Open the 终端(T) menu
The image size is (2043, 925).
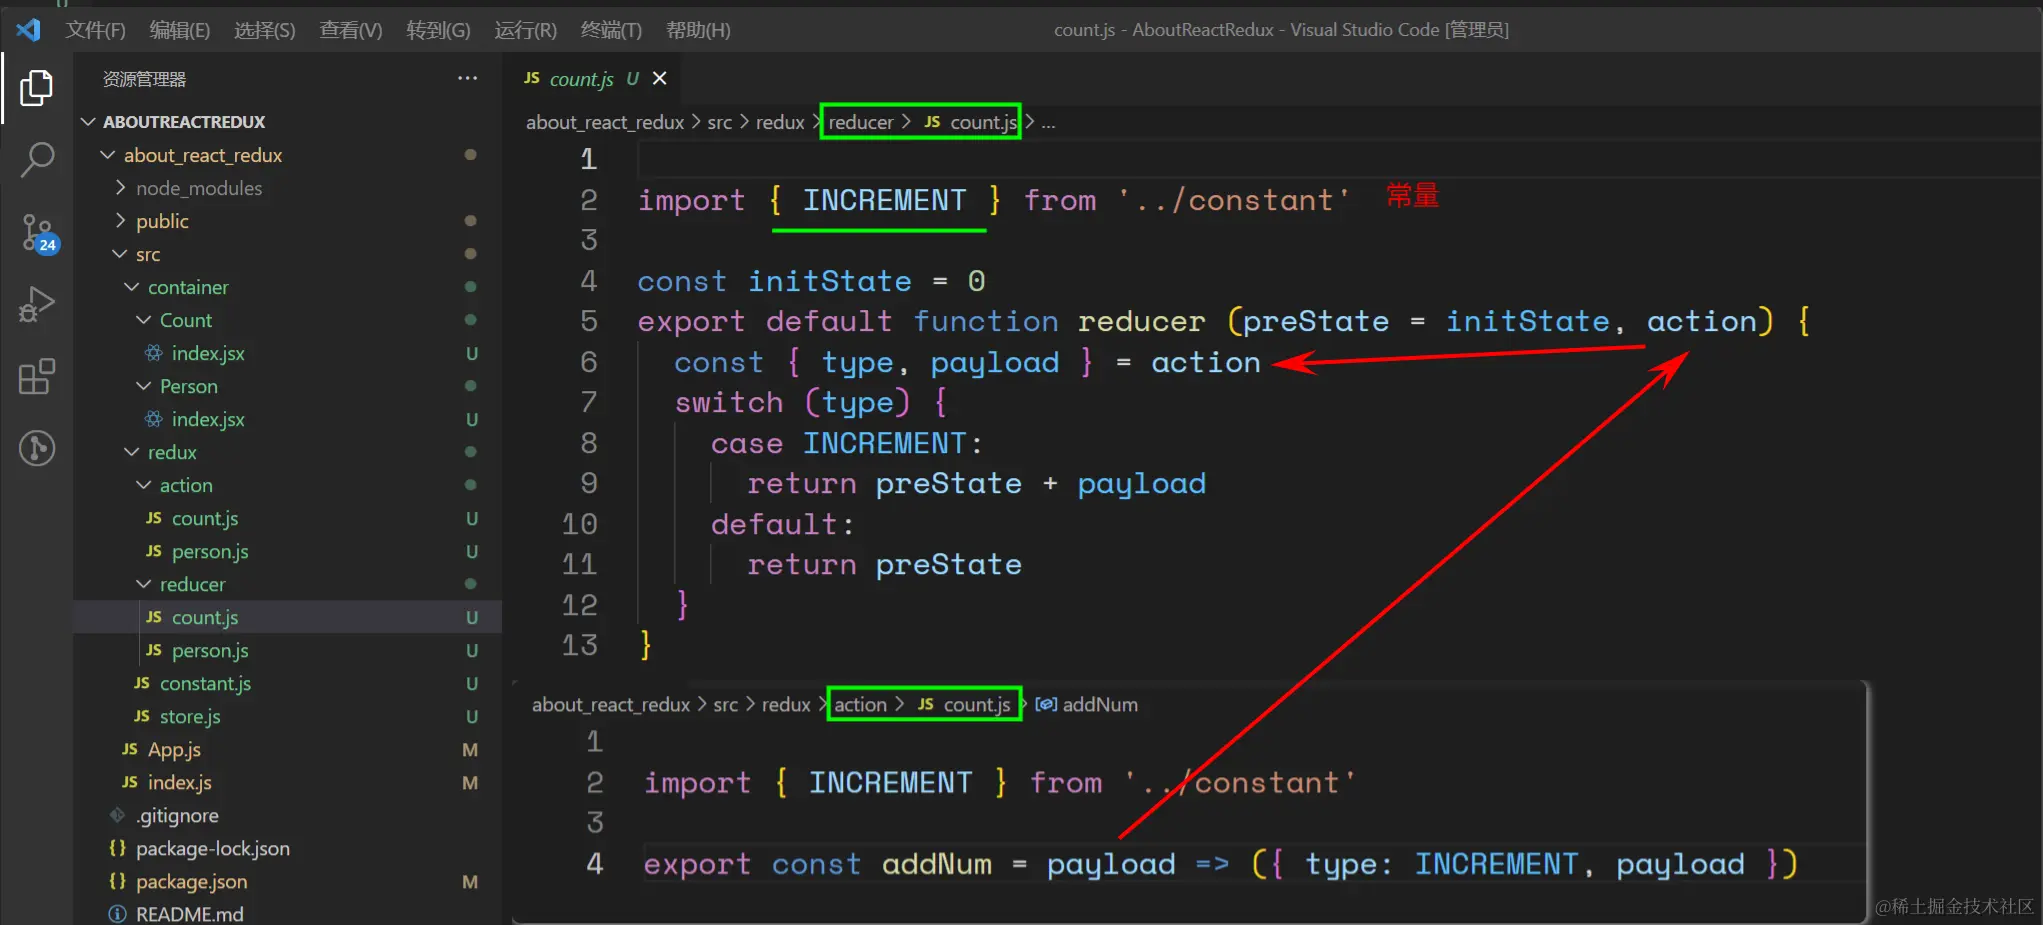click(611, 30)
